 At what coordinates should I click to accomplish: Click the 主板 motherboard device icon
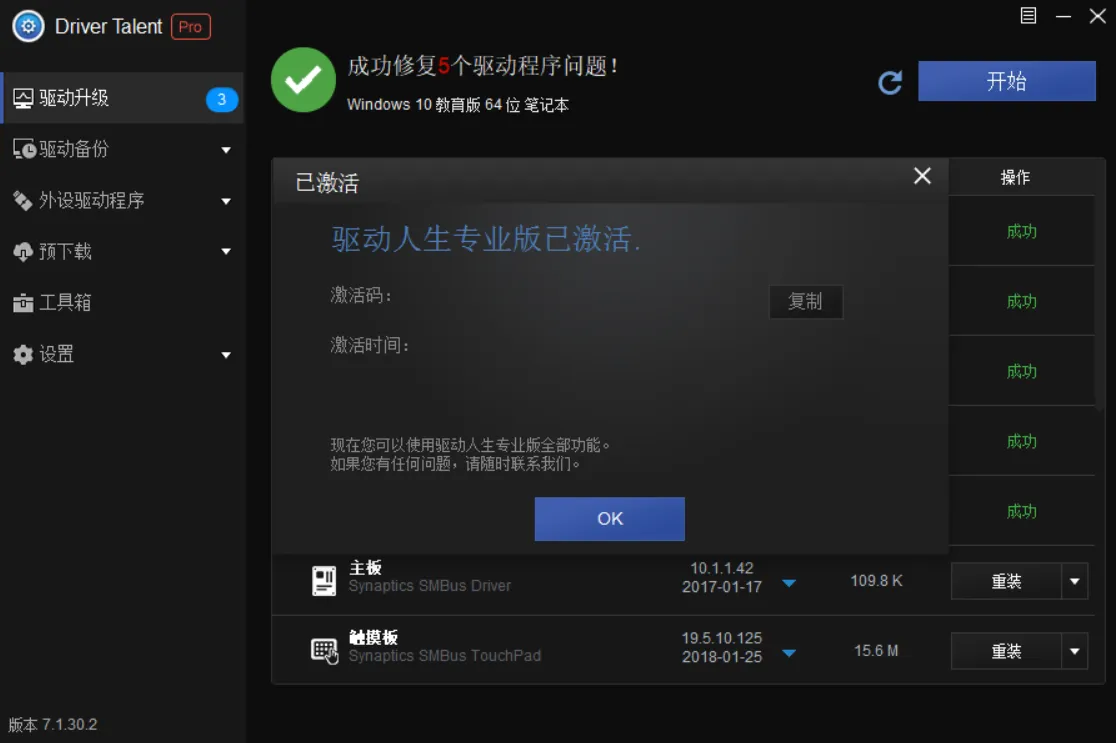[324, 580]
